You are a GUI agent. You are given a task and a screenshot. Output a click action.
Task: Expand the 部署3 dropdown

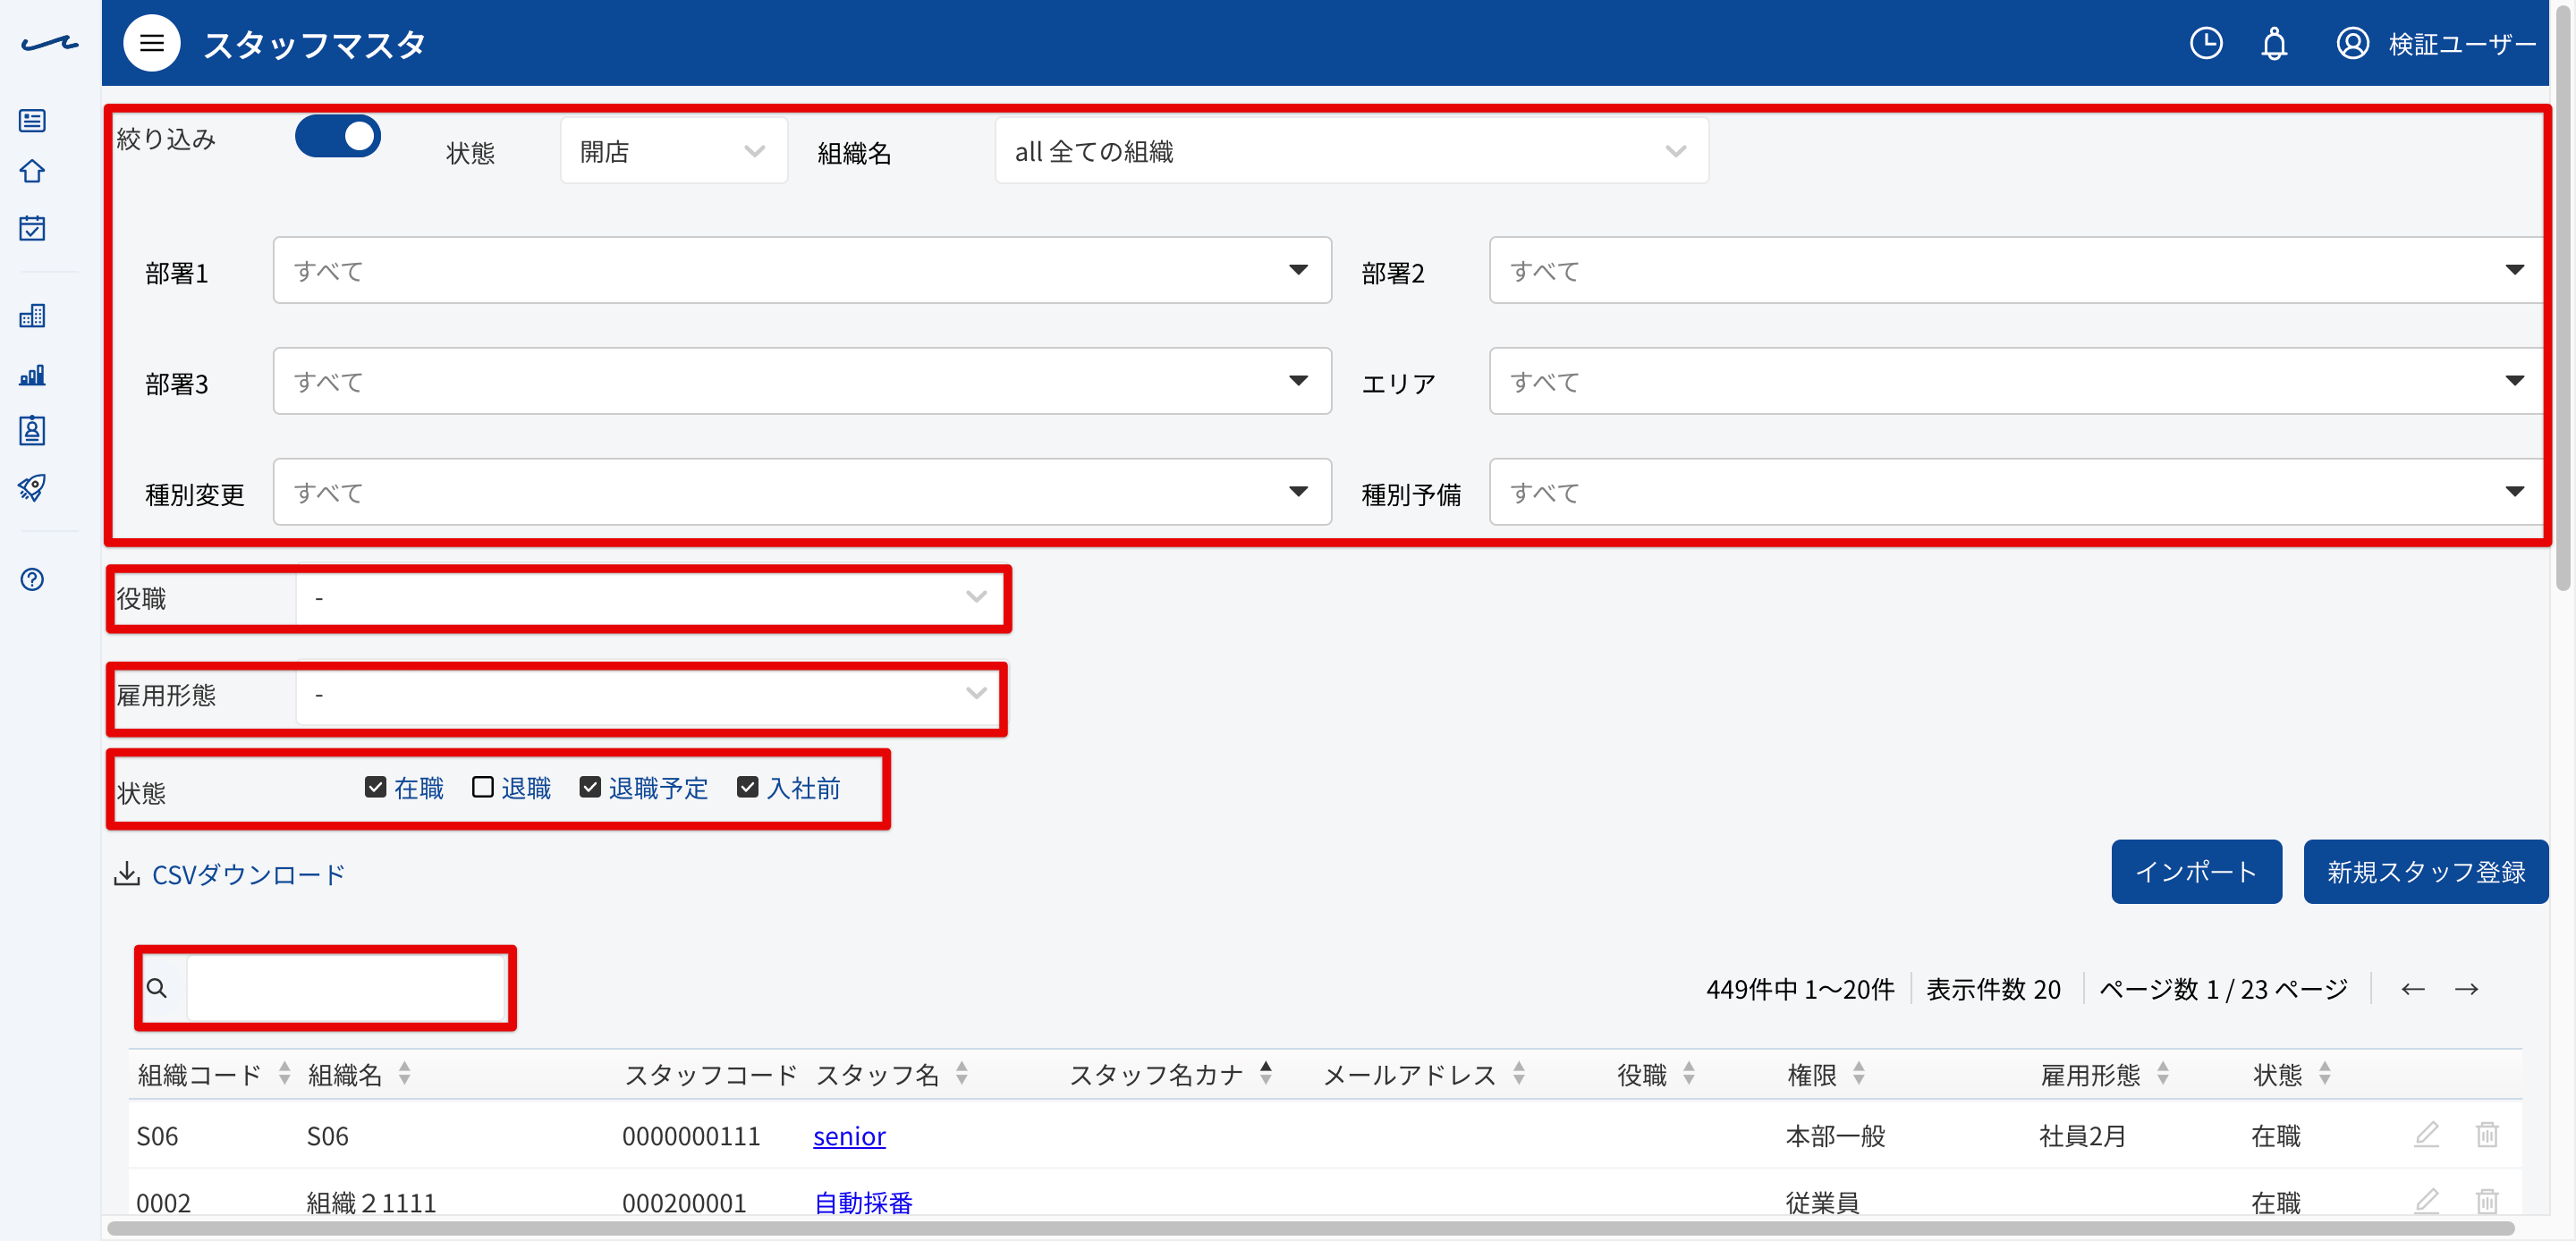[802, 381]
